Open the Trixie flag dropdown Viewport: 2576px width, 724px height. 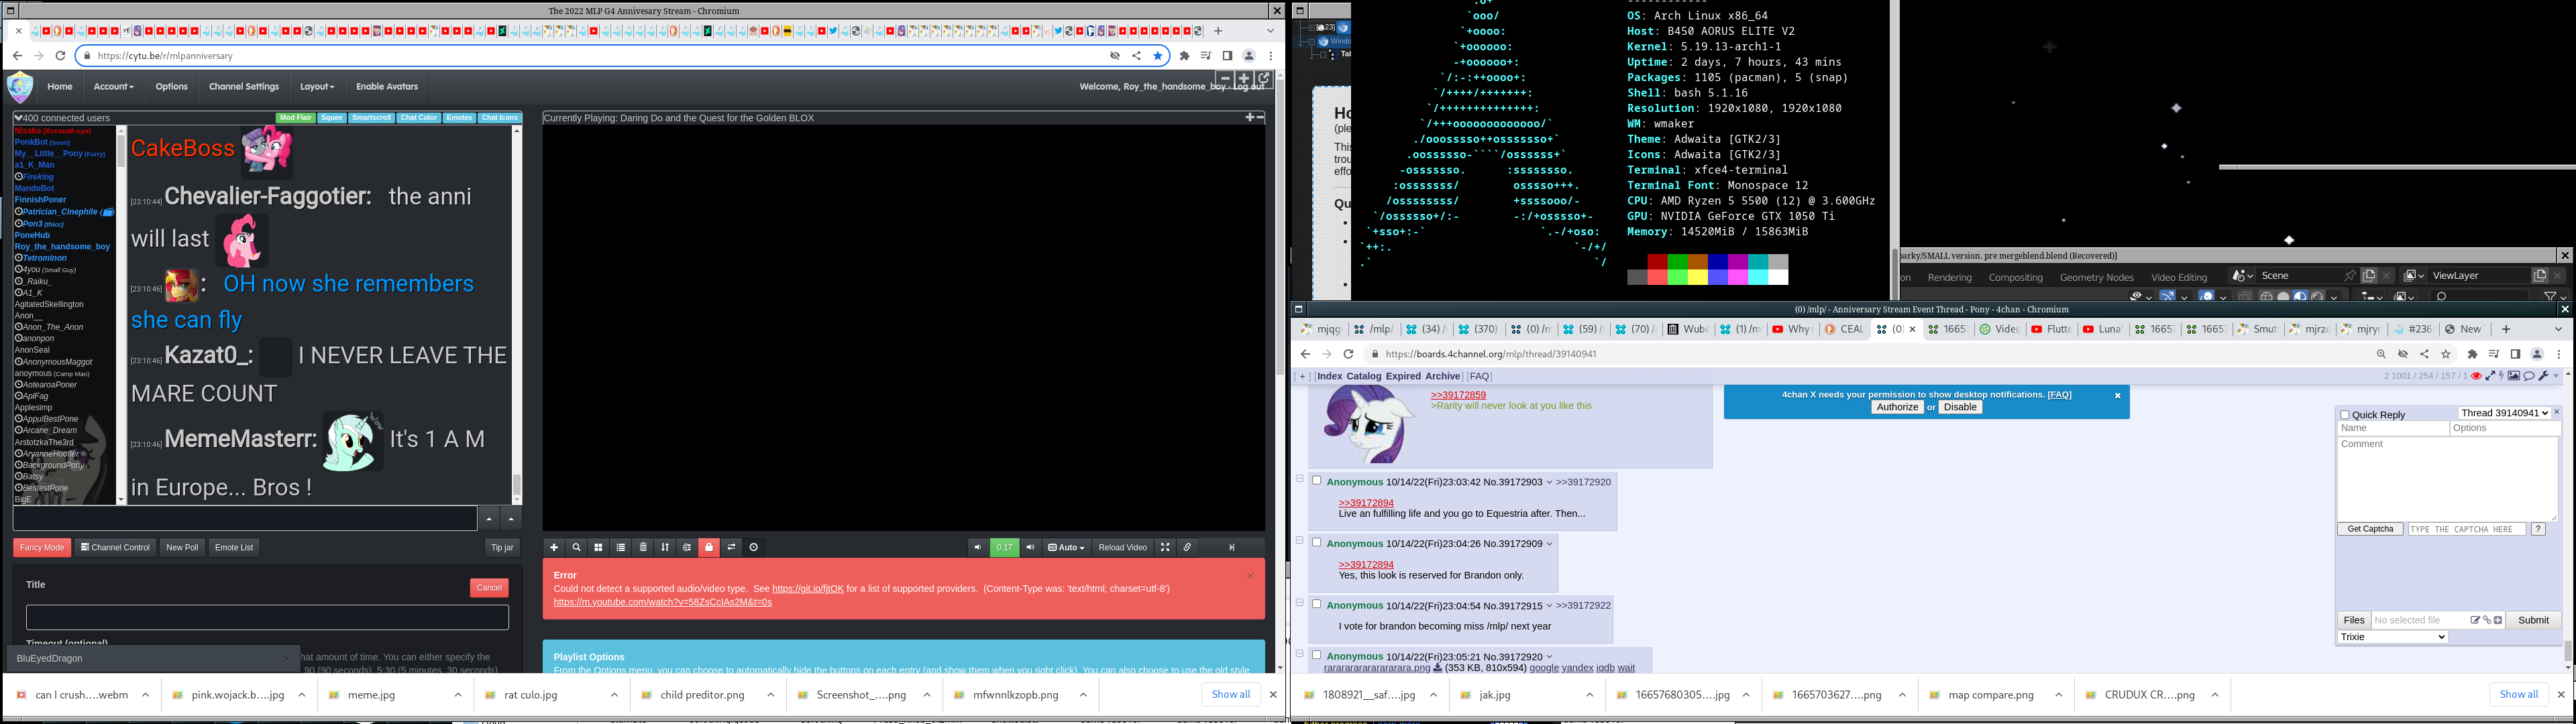tap(2392, 637)
